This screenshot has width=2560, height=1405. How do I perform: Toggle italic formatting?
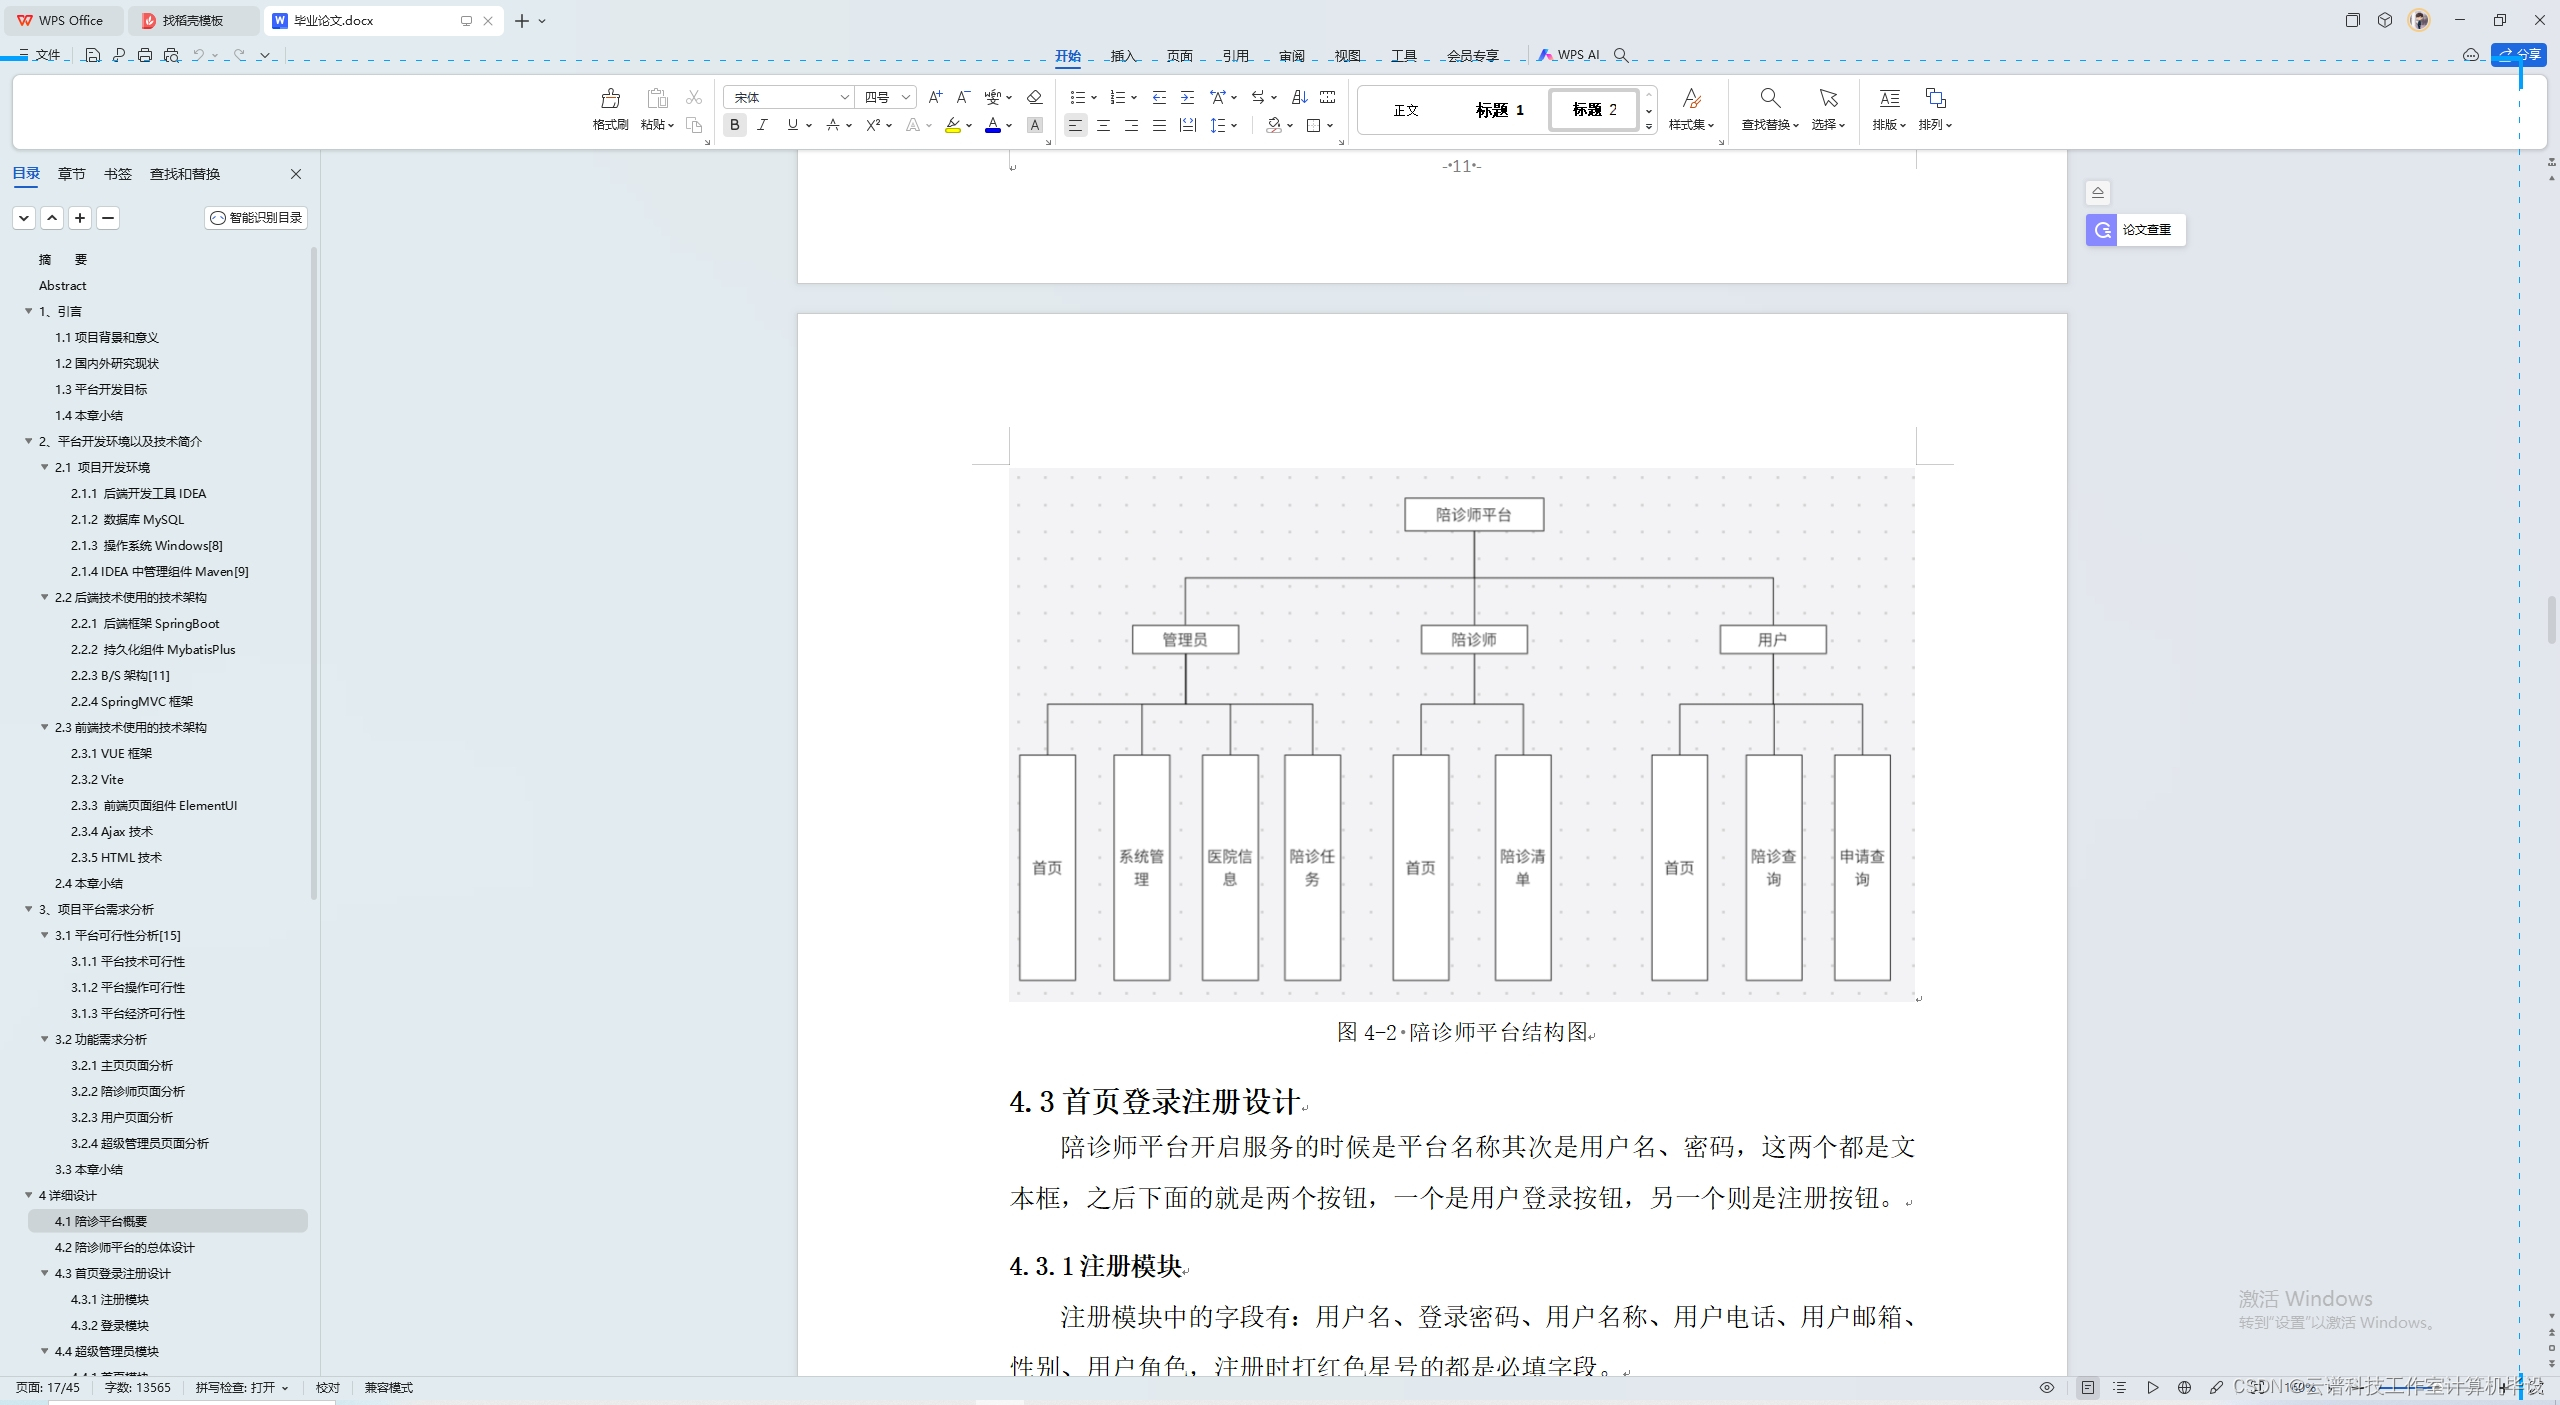pos(763,125)
